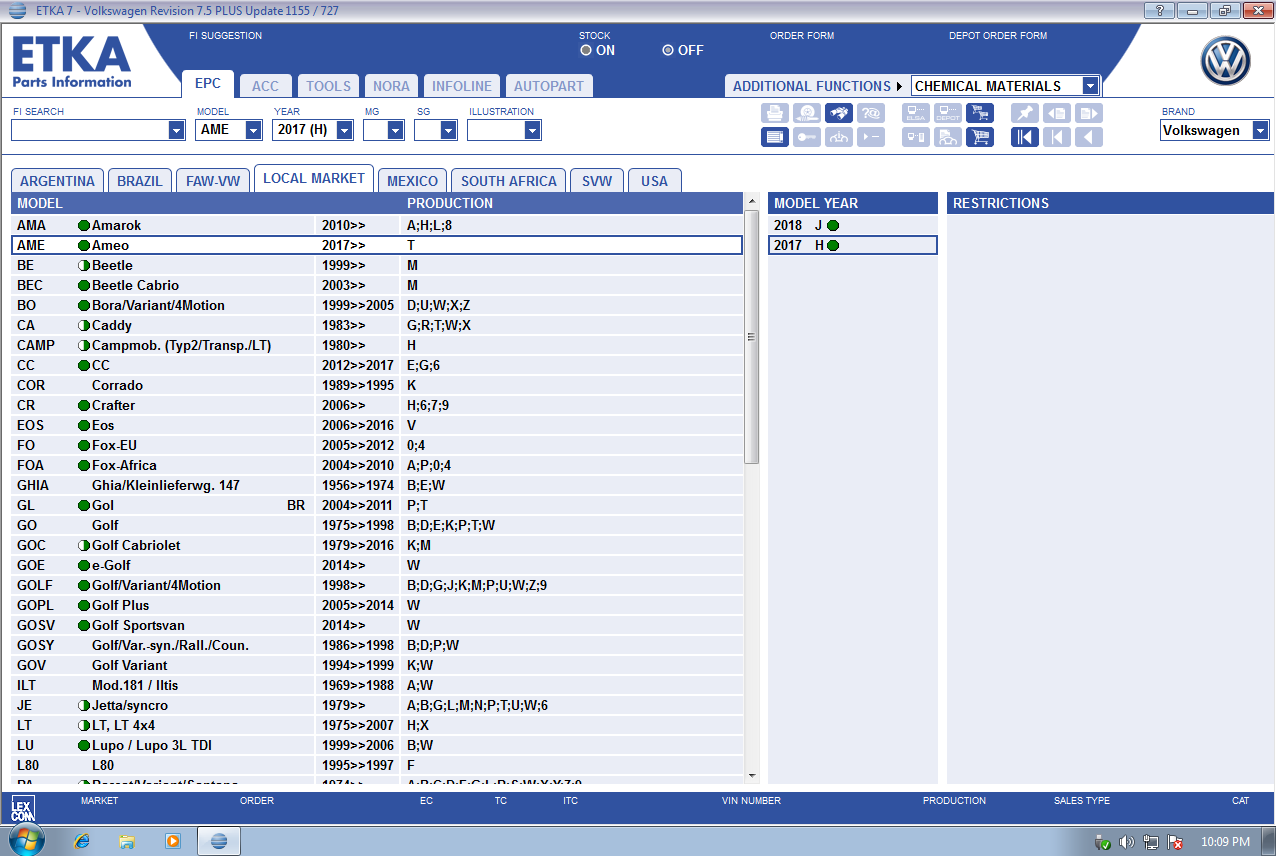1276x856 pixels.
Task: Click ORDER FORM in the header
Action: coord(802,36)
